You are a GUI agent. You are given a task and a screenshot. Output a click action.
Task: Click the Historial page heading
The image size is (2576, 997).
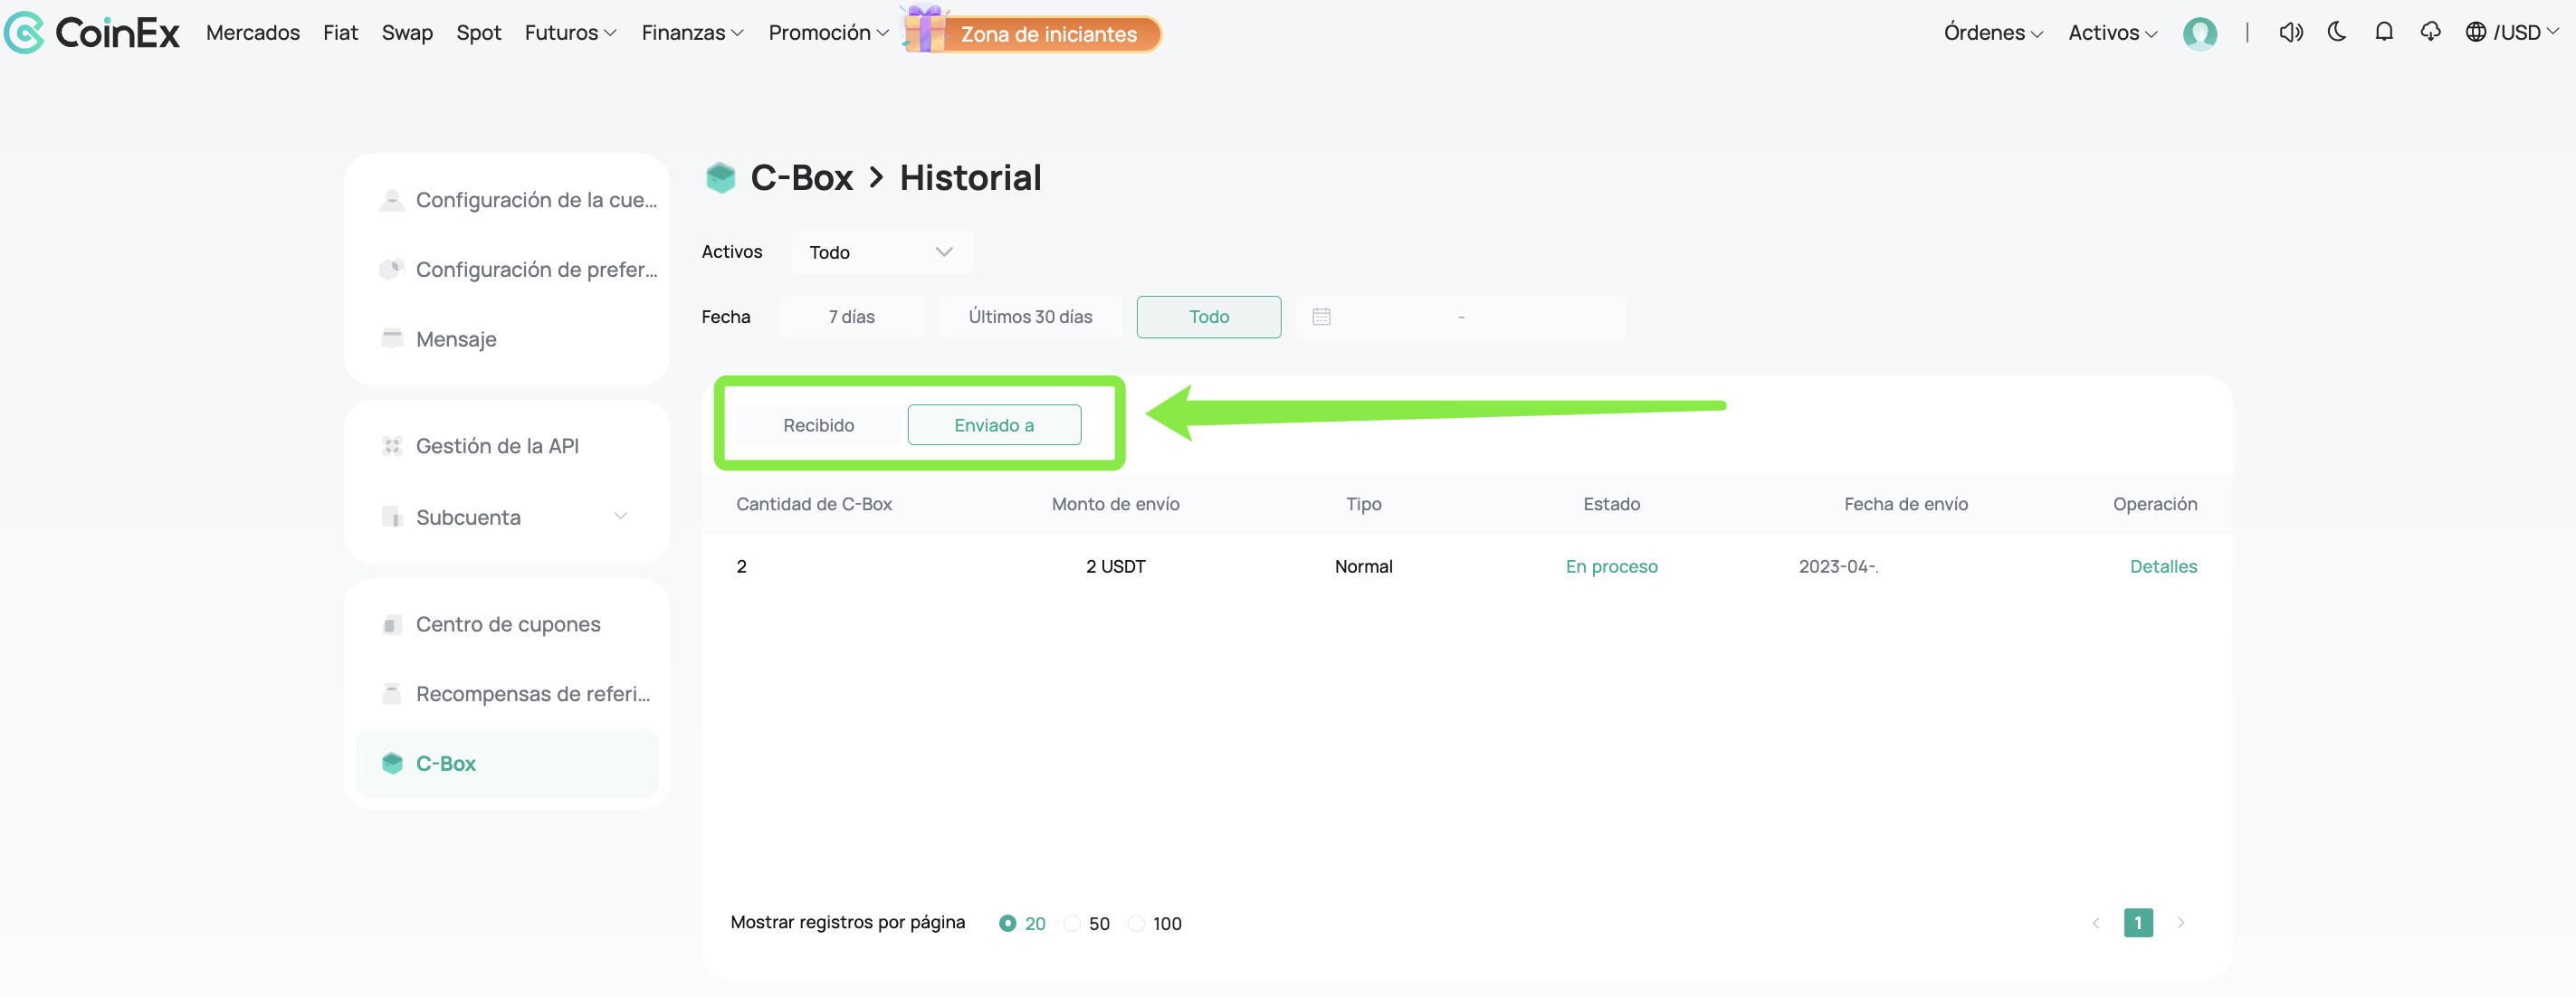coord(970,178)
